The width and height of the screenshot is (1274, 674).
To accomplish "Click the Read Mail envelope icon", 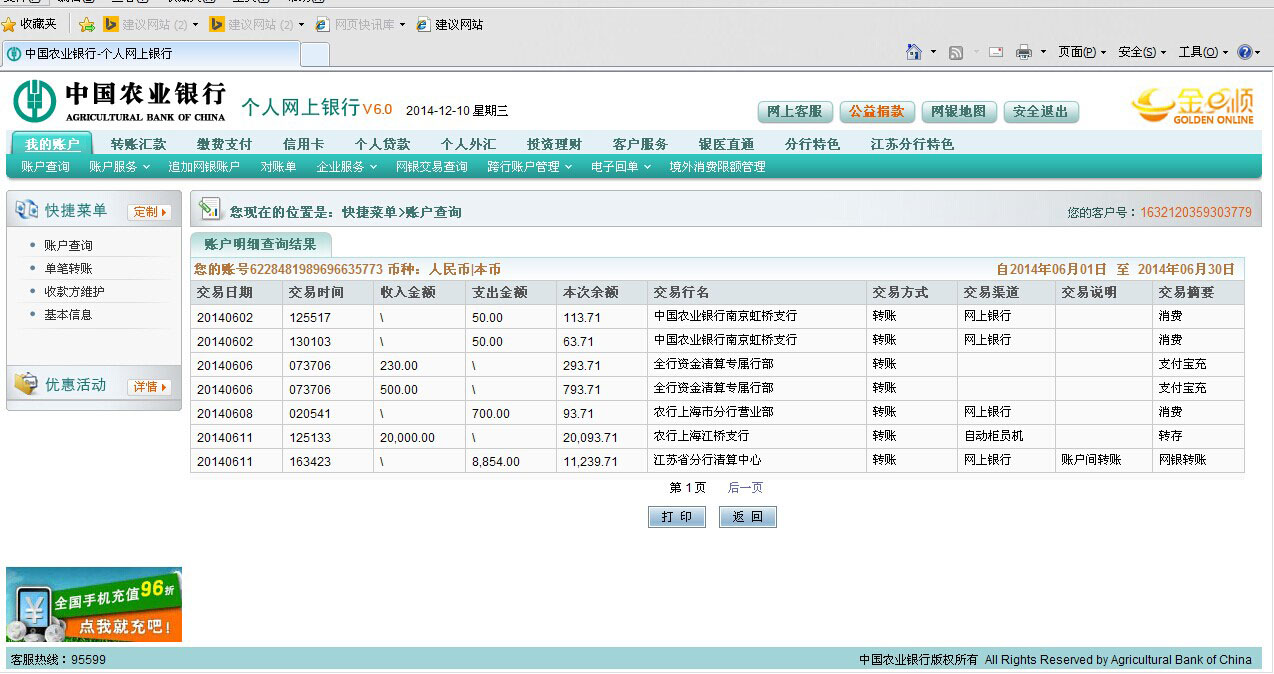I will (x=996, y=52).
